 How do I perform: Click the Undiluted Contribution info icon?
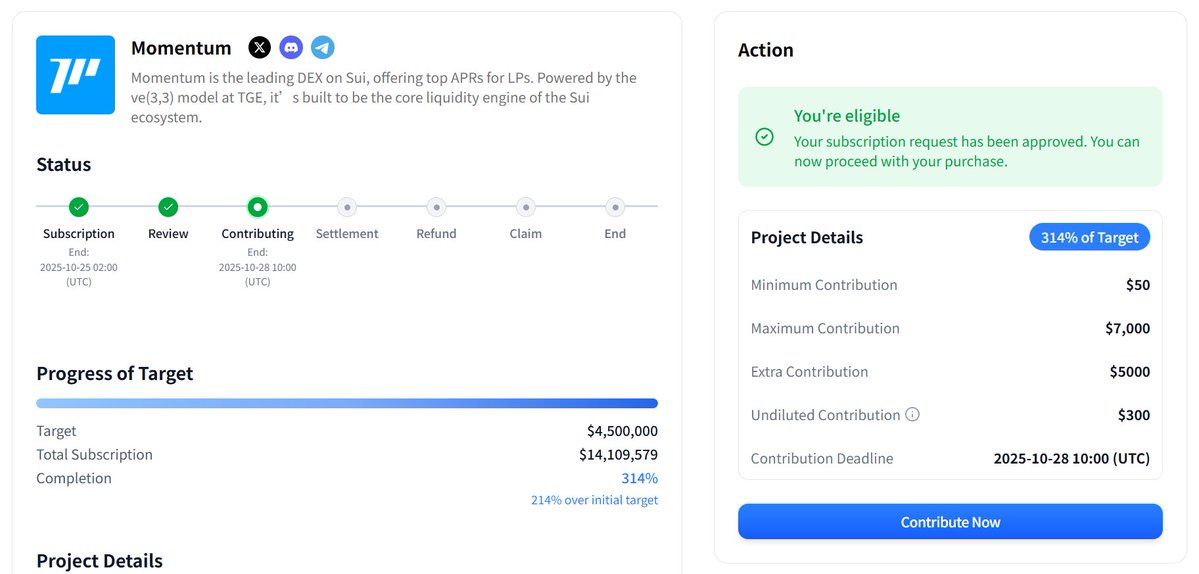912,415
